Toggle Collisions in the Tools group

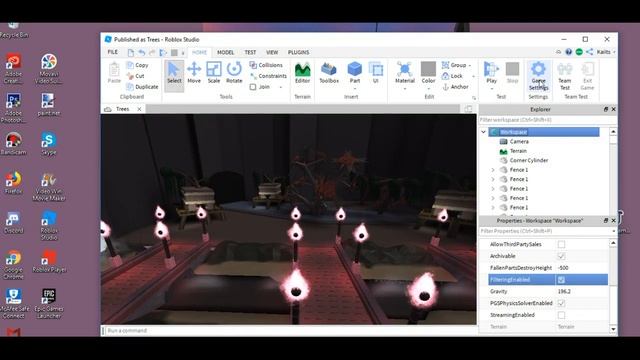point(266,65)
